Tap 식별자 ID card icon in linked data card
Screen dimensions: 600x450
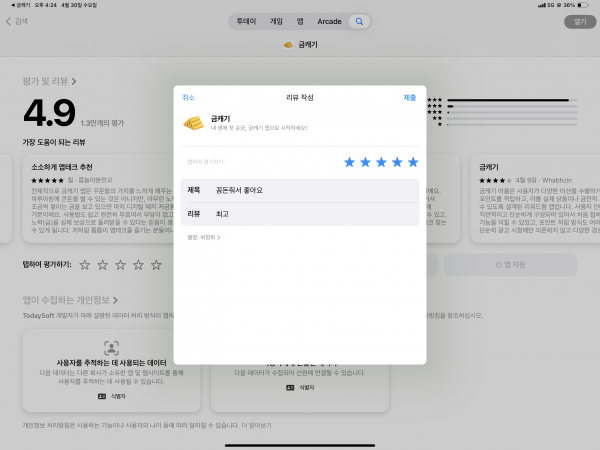click(x=290, y=388)
